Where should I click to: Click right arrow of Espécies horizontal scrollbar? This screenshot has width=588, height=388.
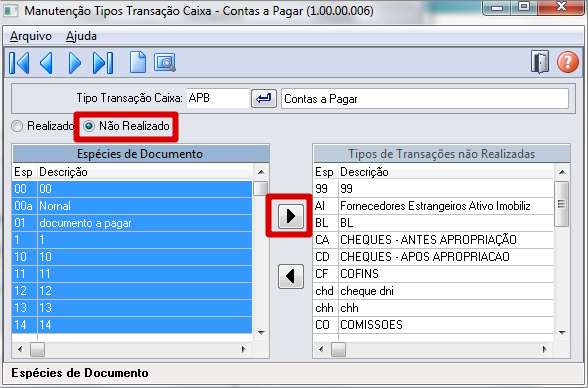pyautogui.click(x=244, y=349)
